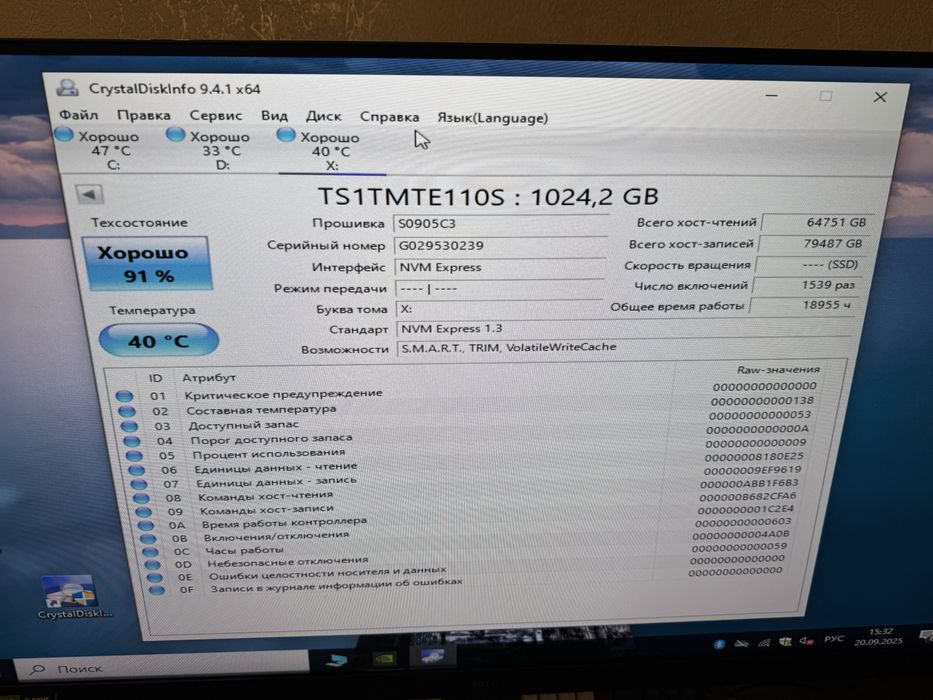Select the Критическое предупреждение row text

[283, 394]
